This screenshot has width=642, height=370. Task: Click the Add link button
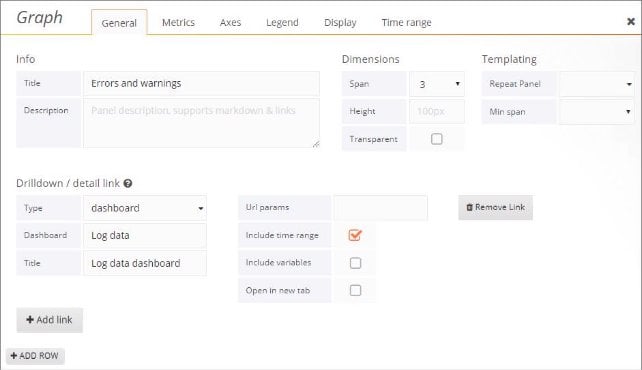[x=50, y=320]
